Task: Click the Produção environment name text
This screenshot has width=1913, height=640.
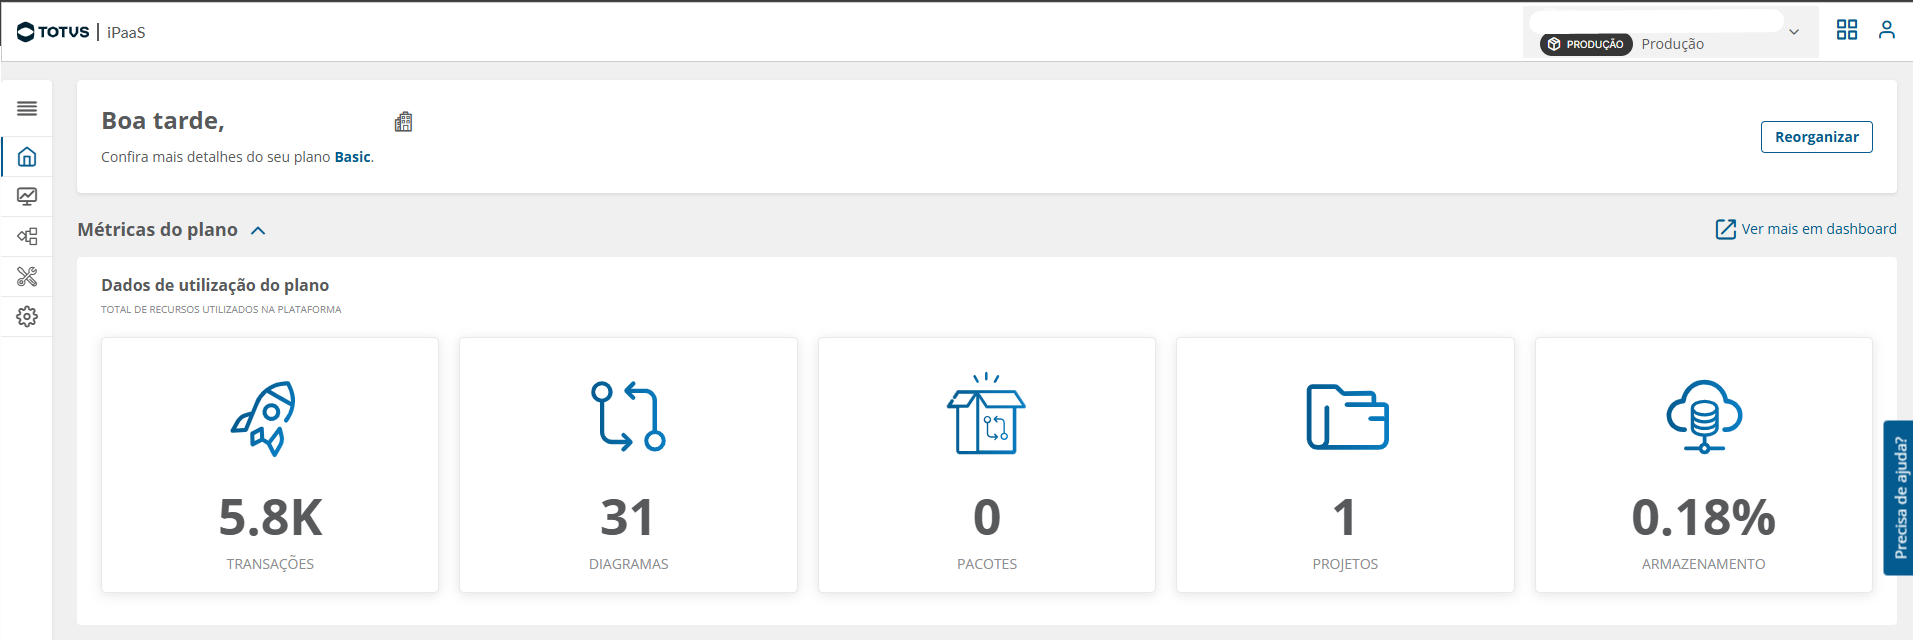Action: click(1673, 44)
